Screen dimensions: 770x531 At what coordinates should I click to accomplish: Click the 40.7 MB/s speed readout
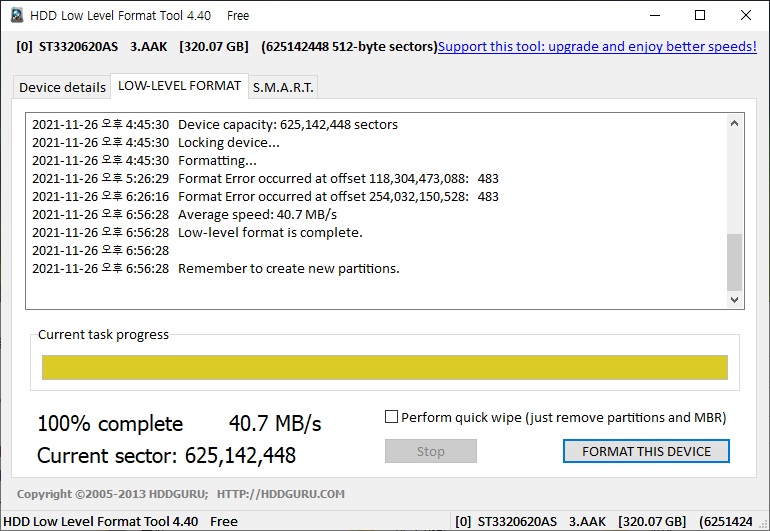275,423
